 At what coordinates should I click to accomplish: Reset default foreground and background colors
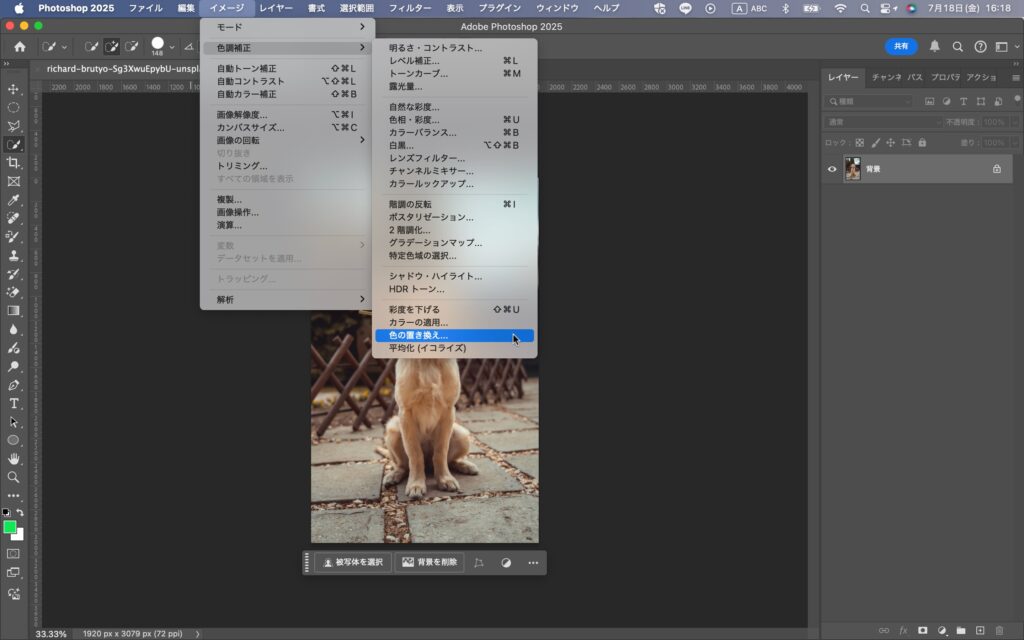6,513
